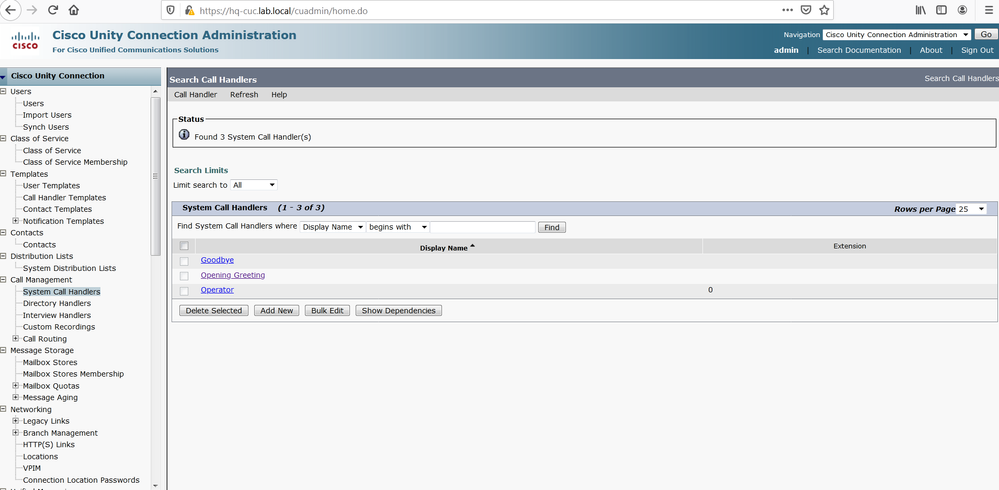
Task: Expand the Legacy Links node
Action: [16, 421]
